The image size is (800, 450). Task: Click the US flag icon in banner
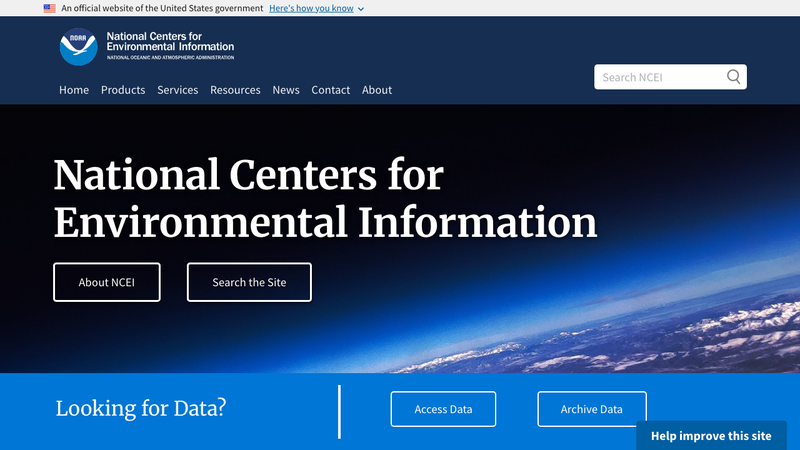[49, 8]
